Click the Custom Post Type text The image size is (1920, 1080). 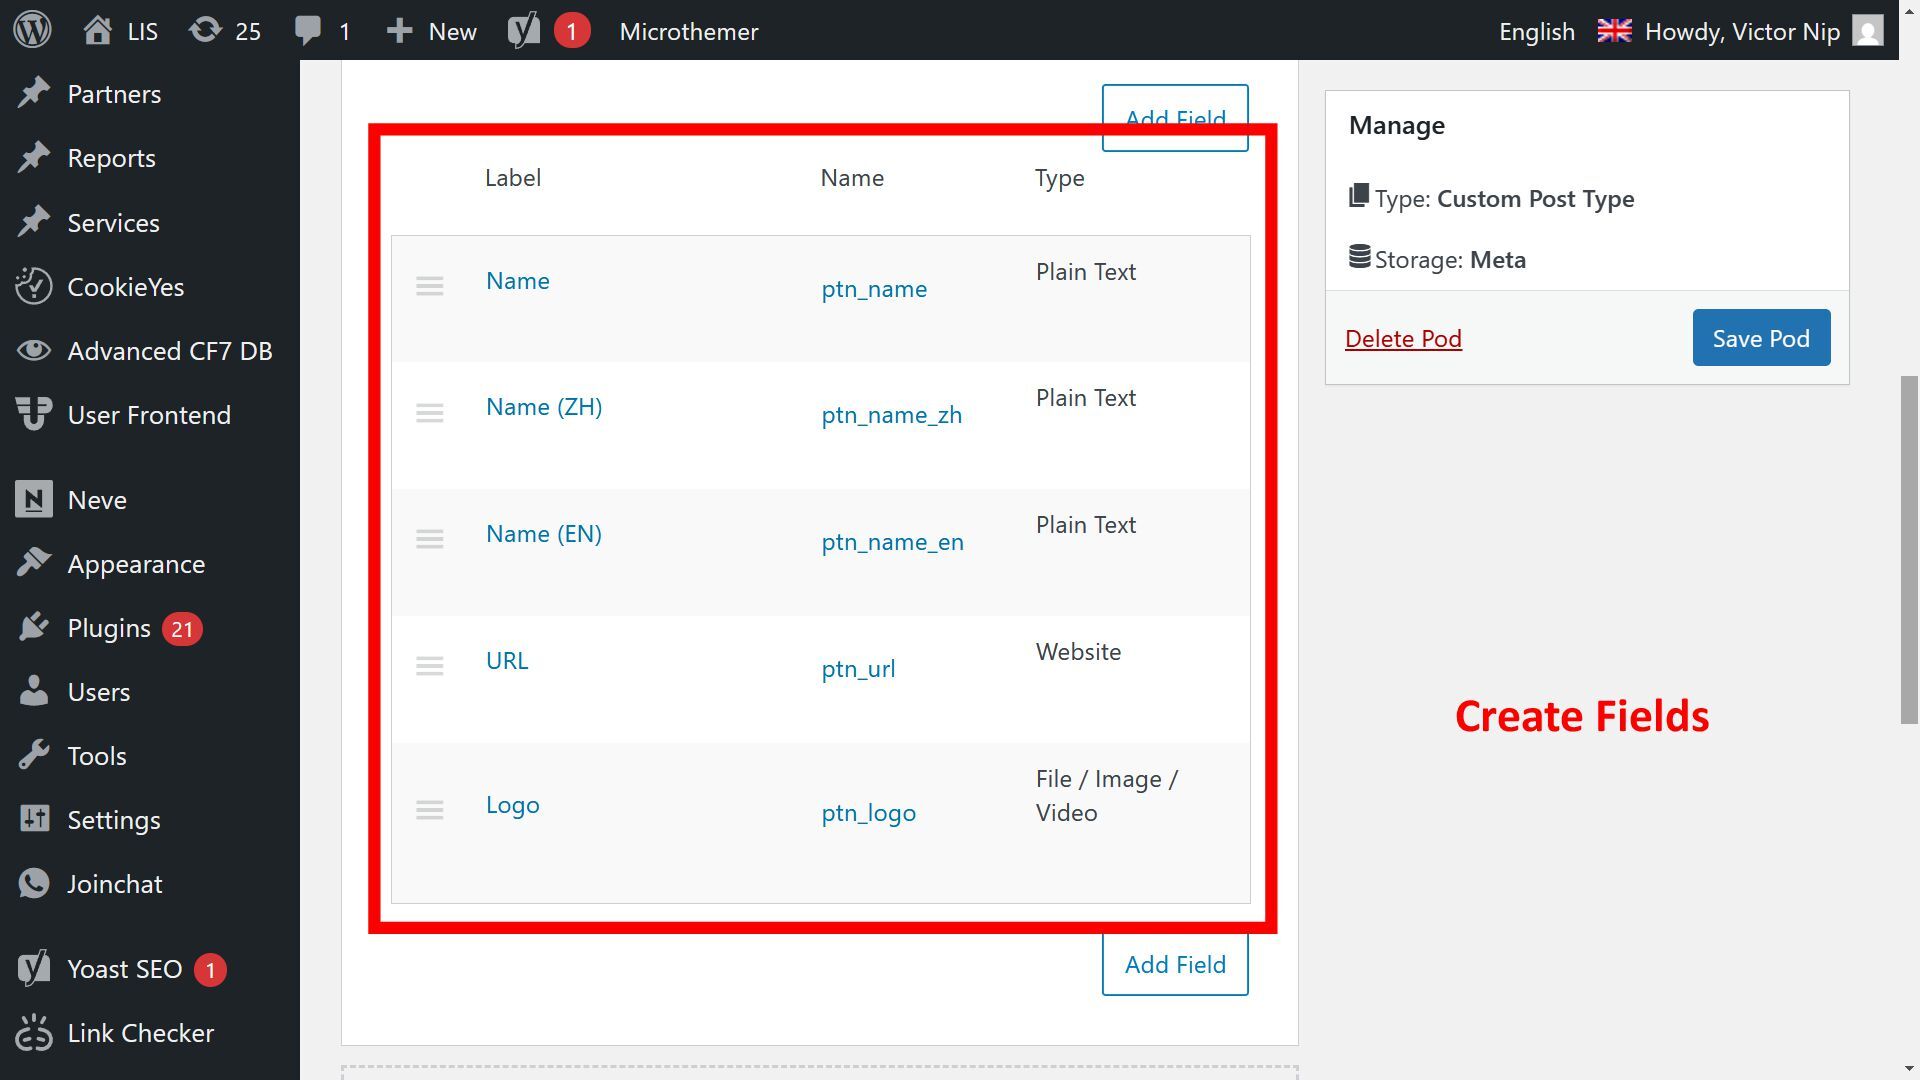tap(1535, 199)
